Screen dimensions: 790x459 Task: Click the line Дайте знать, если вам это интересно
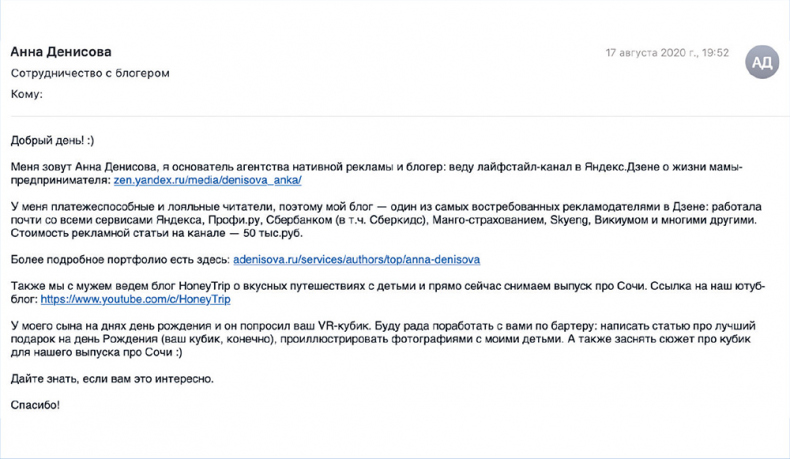click(x=112, y=379)
